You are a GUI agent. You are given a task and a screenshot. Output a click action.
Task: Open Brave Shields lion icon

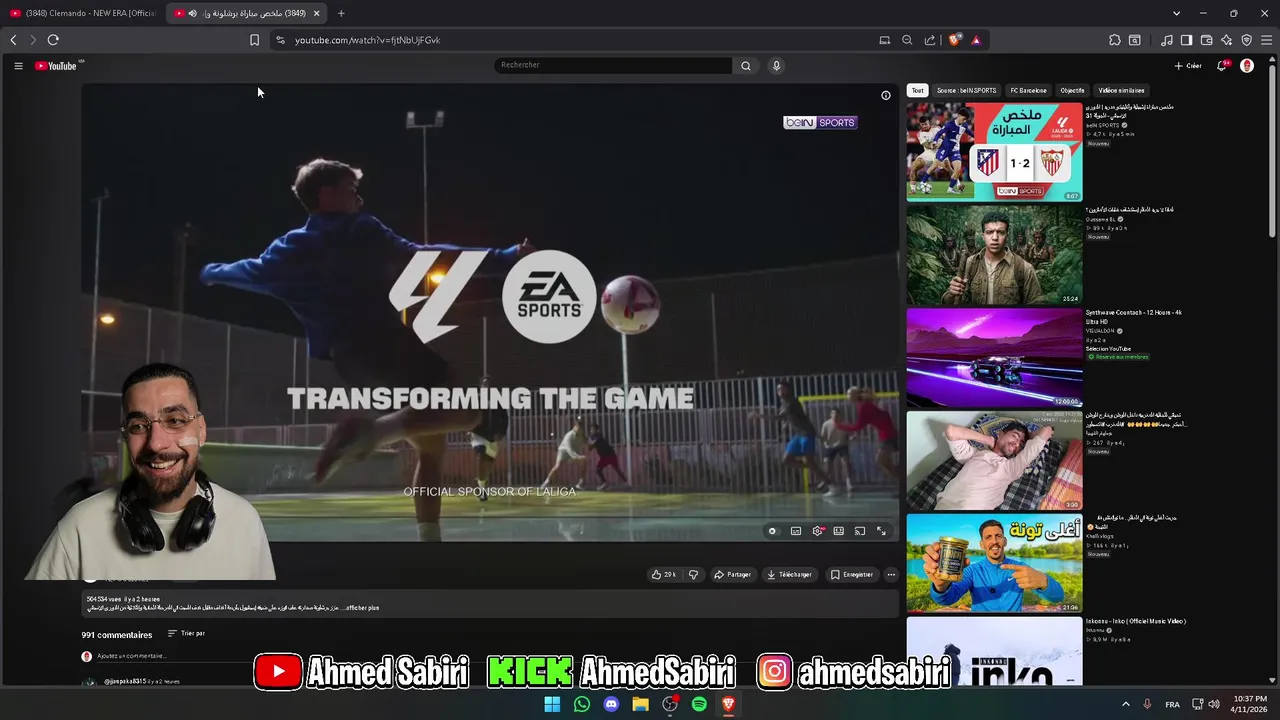click(x=955, y=40)
